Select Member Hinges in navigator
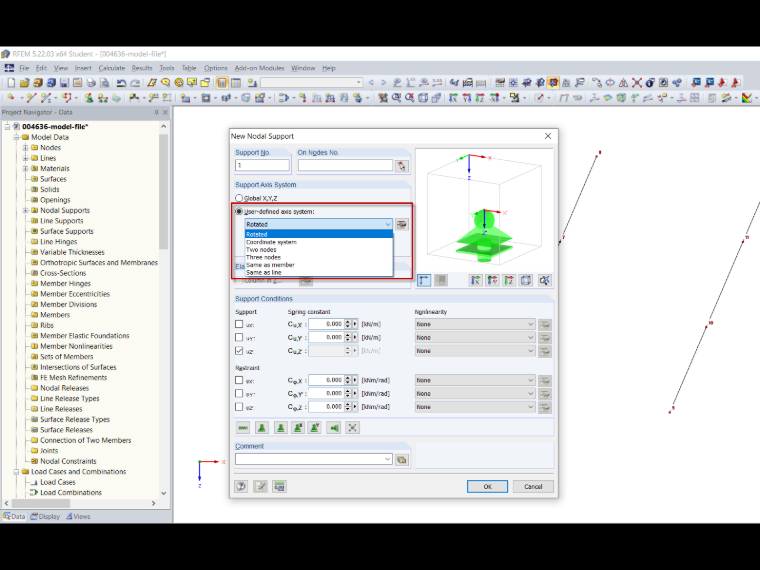This screenshot has height=570, width=760. pos(65,284)
